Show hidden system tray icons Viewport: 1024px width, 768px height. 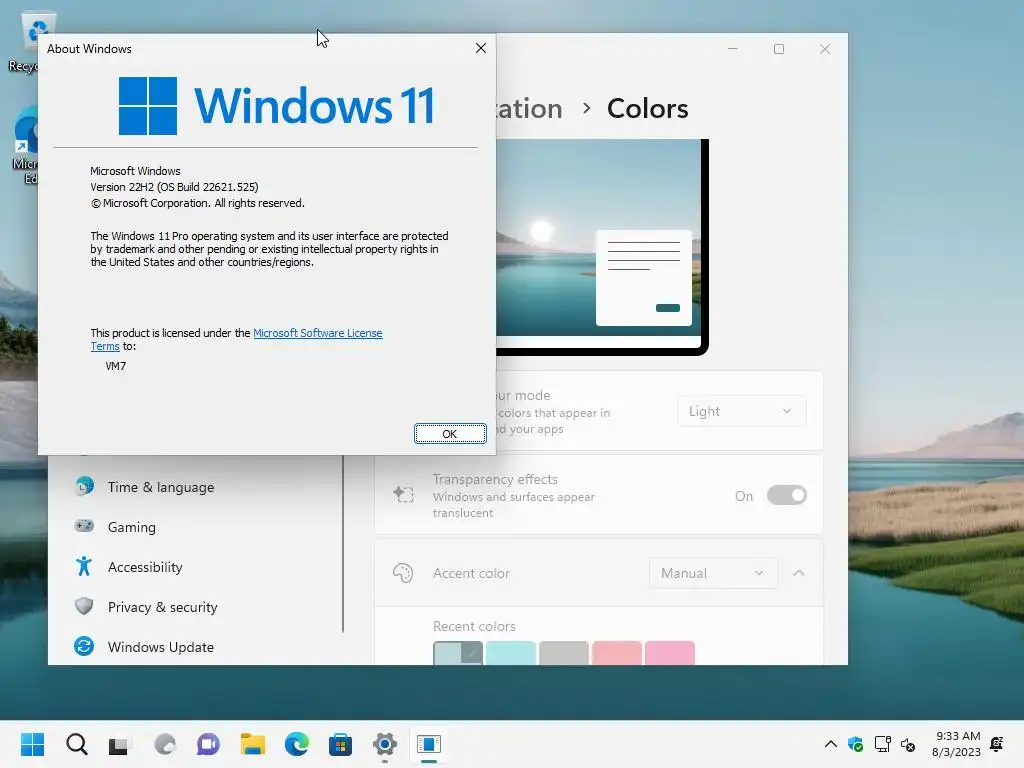tap(830, 744)
